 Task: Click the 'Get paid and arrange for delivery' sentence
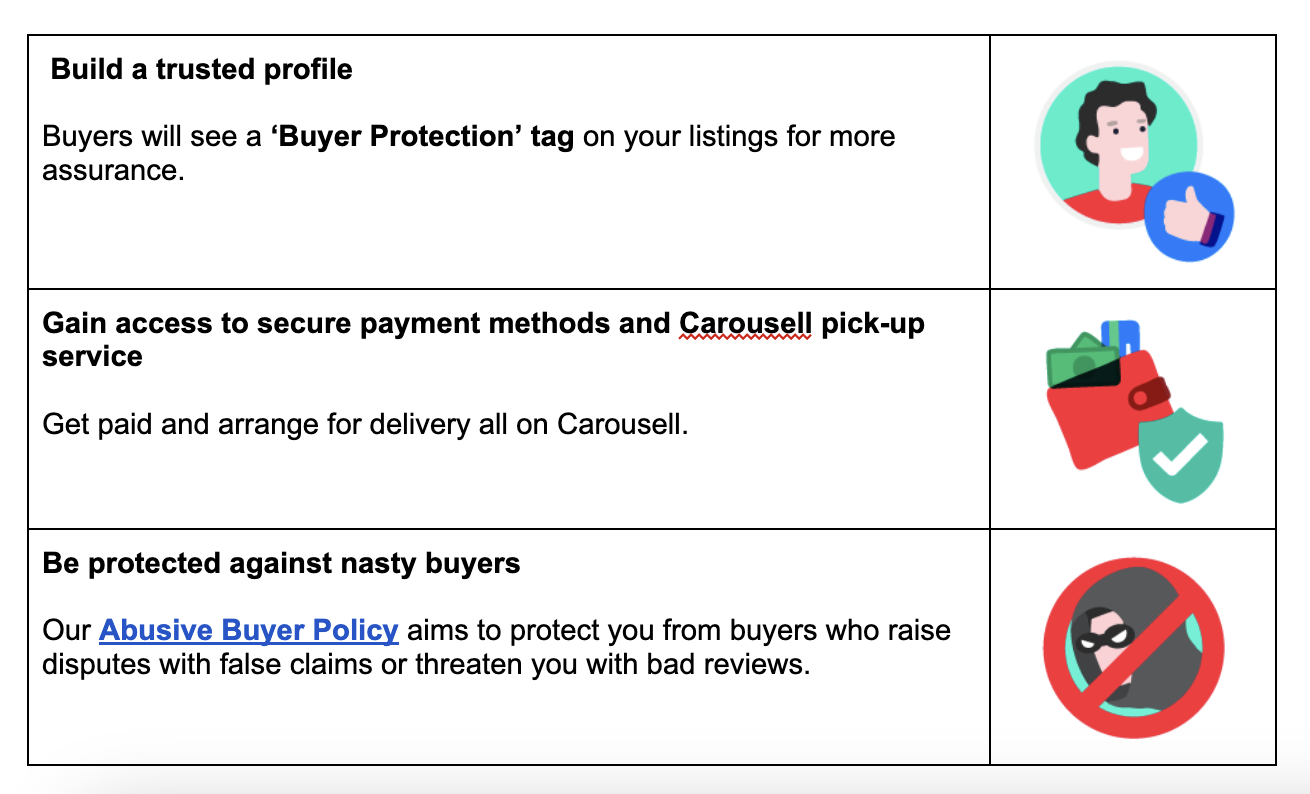[x=365, y=425]
